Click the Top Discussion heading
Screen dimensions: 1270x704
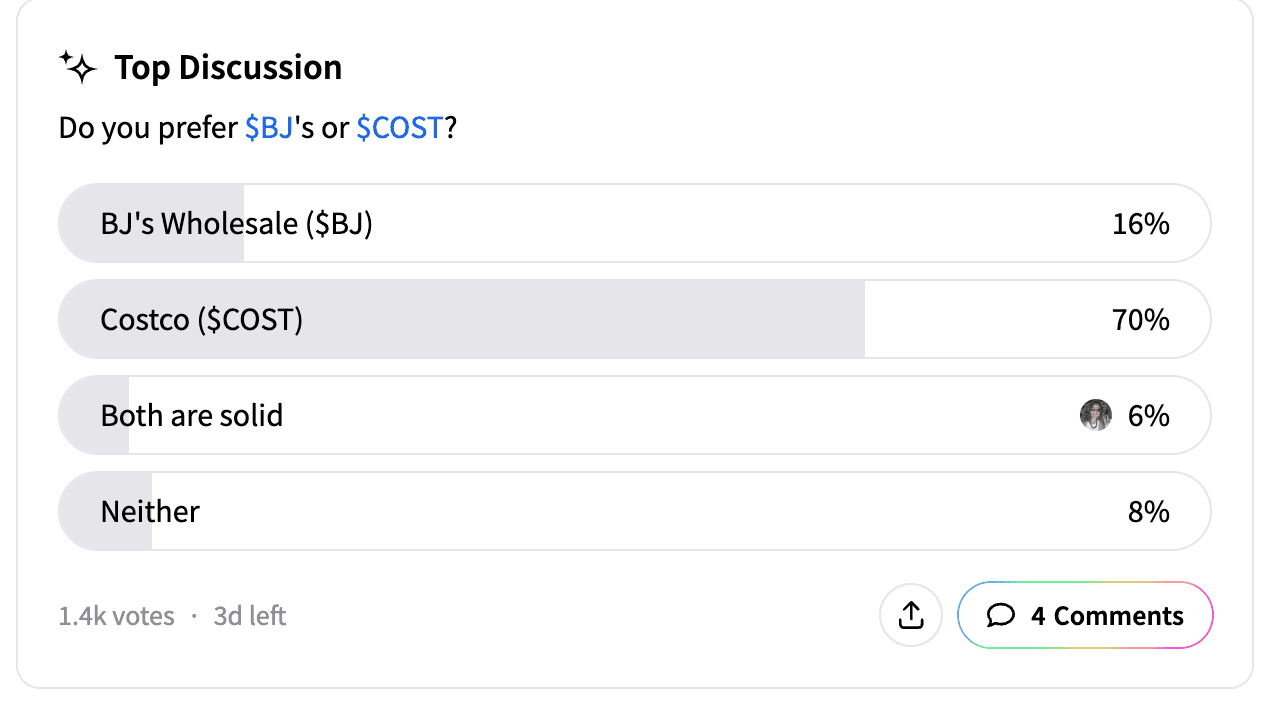tap(228, 68)
